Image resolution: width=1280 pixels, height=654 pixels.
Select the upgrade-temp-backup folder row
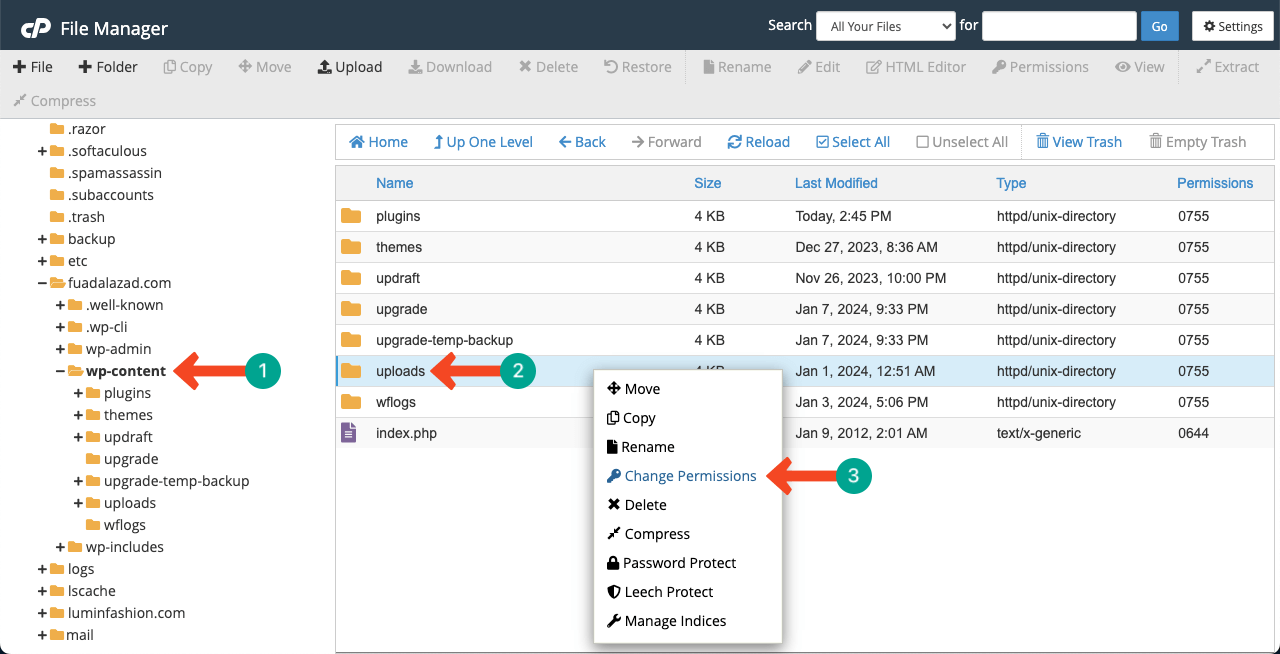(807, 340)
